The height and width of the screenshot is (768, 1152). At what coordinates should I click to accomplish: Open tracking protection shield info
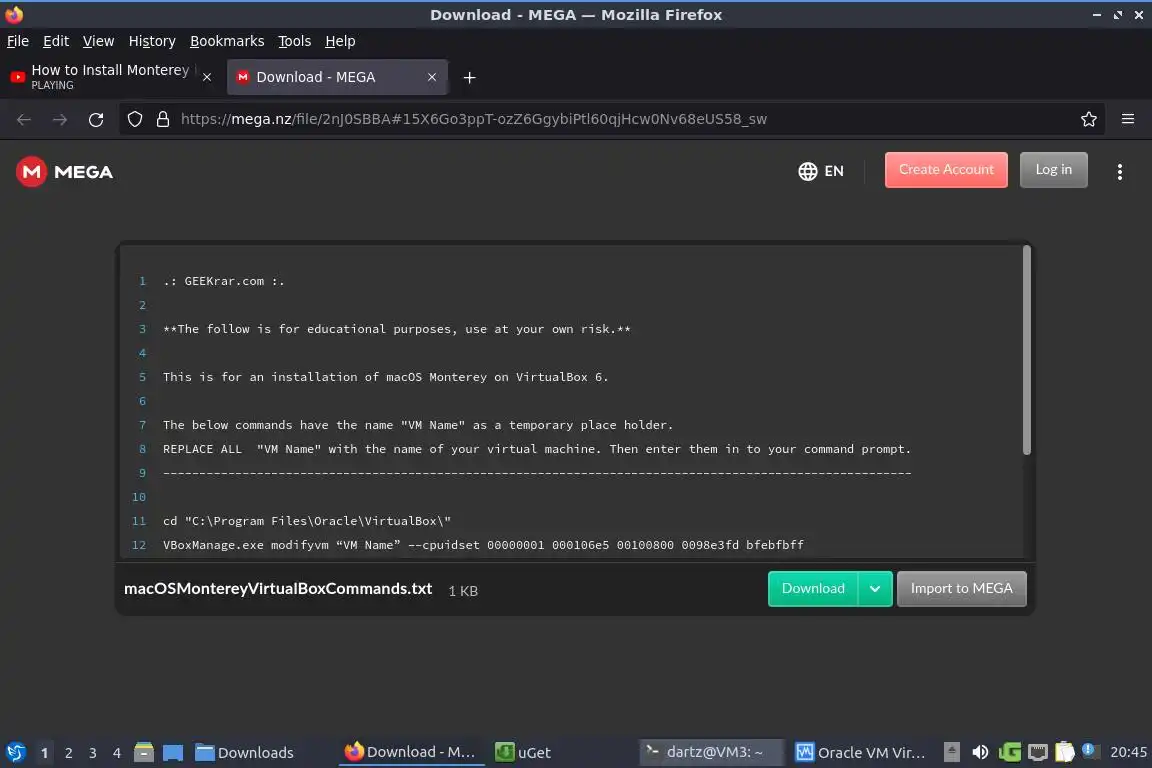coord(135,119)
